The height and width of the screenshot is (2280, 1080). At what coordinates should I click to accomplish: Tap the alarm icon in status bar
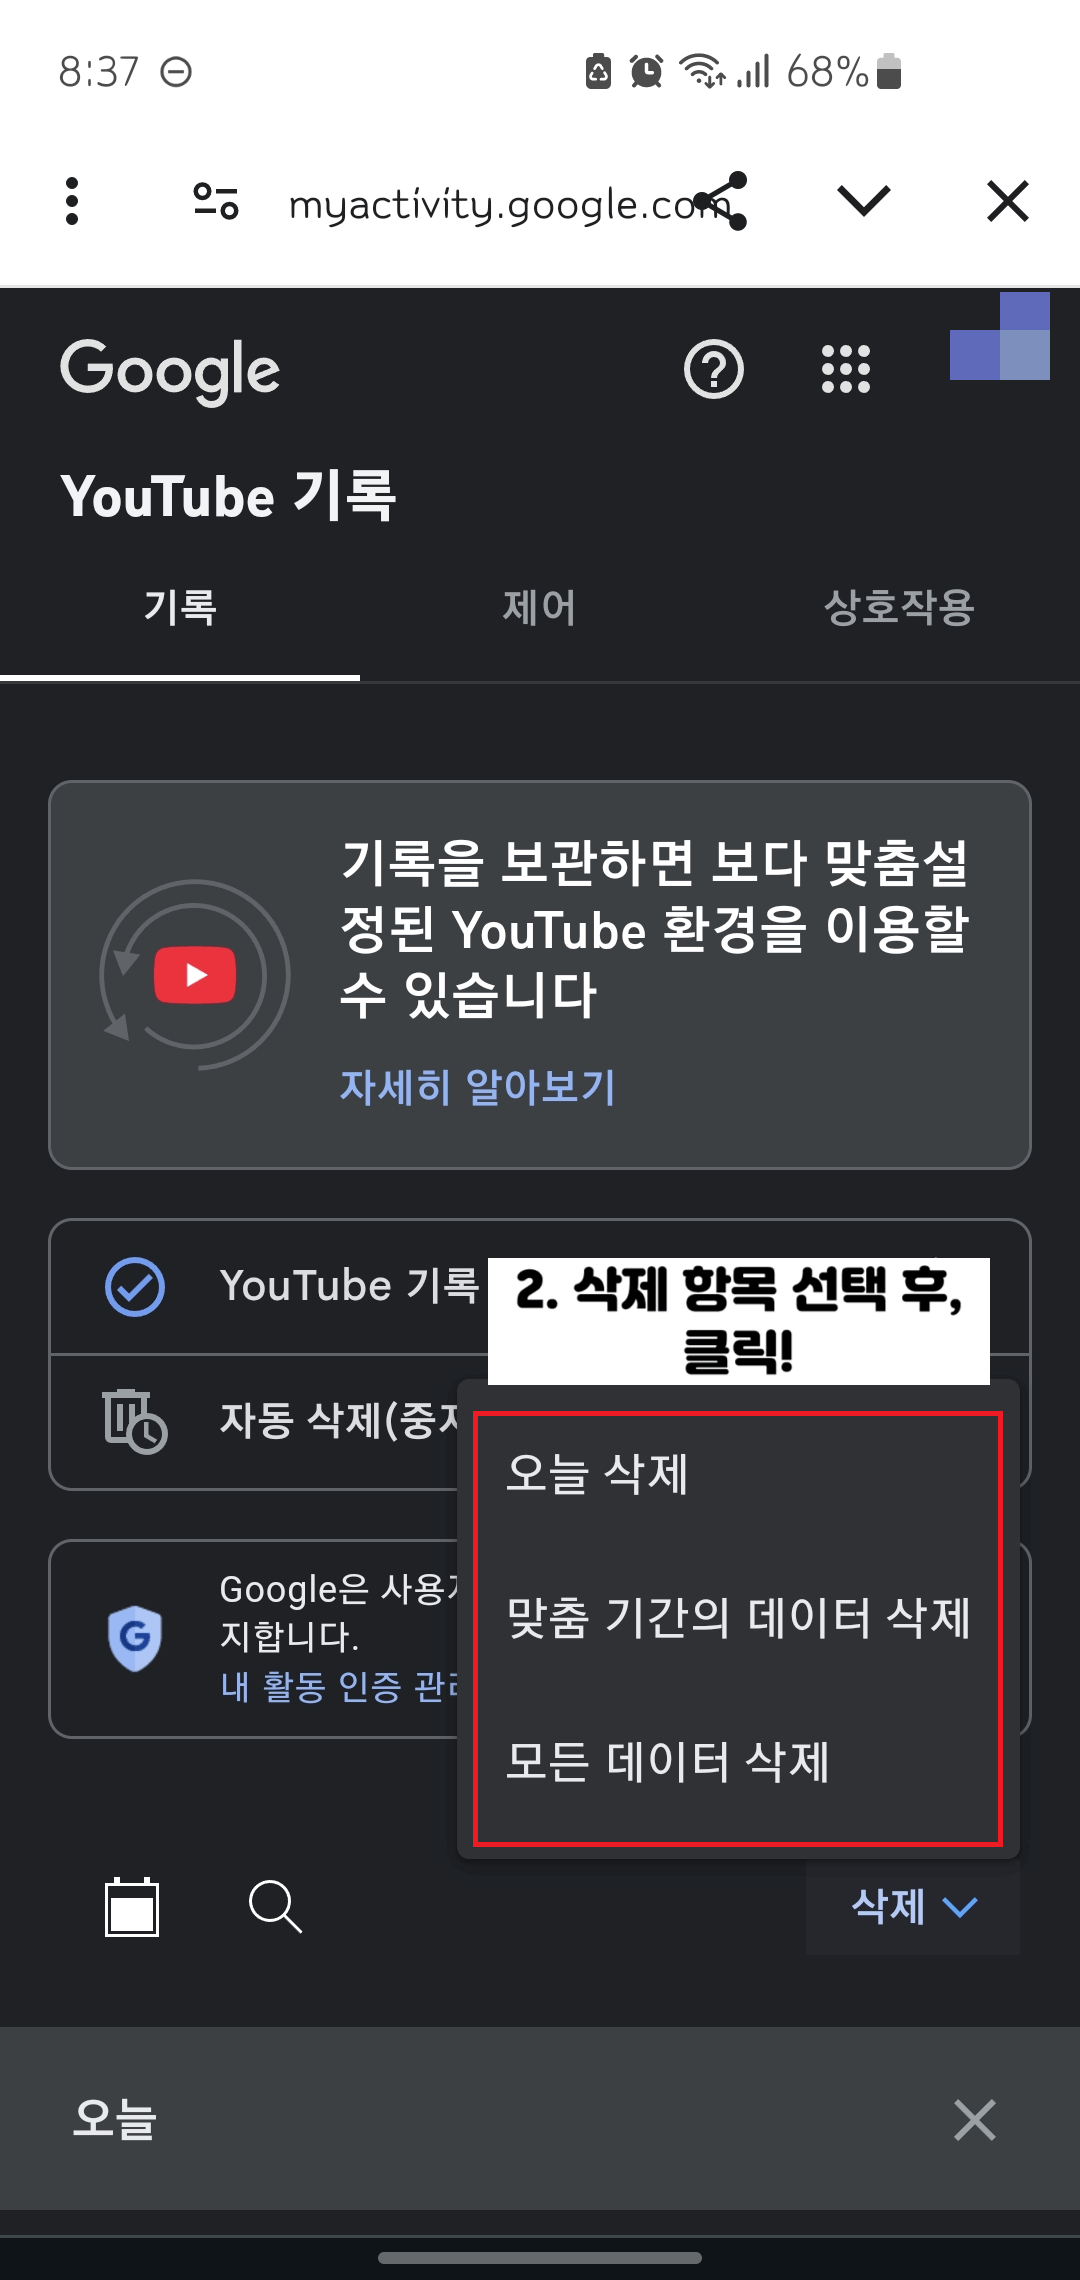(646, 71)
